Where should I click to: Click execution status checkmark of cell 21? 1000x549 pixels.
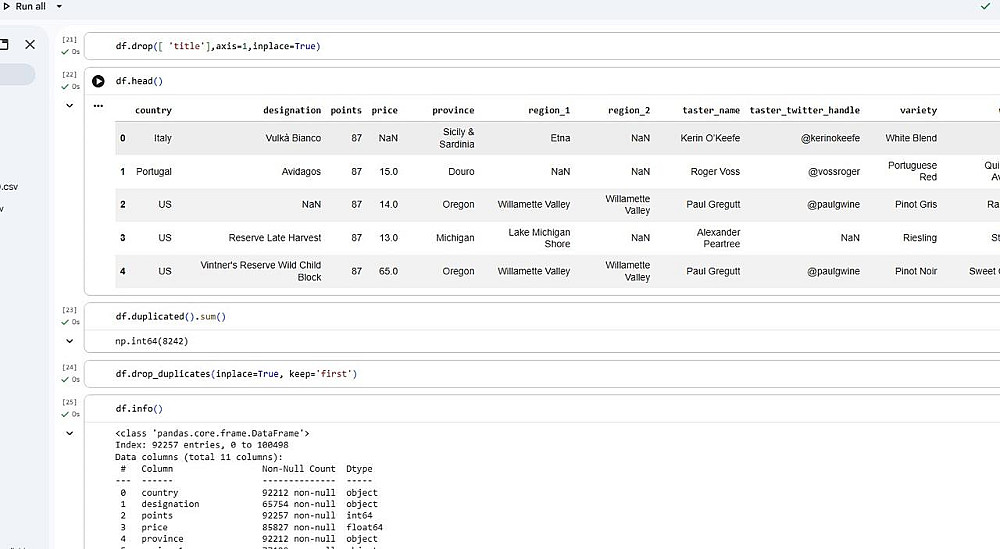tap(65, 51)
